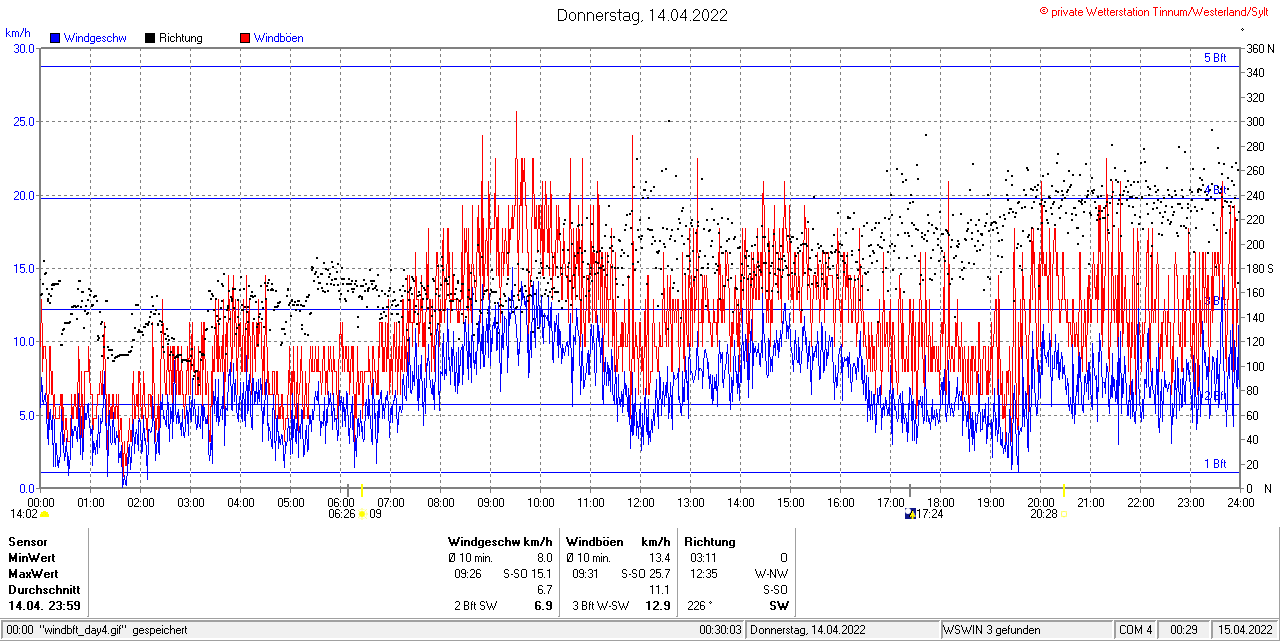Click the Windböen km/h table column header
Viewport: 1280px width, 641px height.
tap(618, 542)
